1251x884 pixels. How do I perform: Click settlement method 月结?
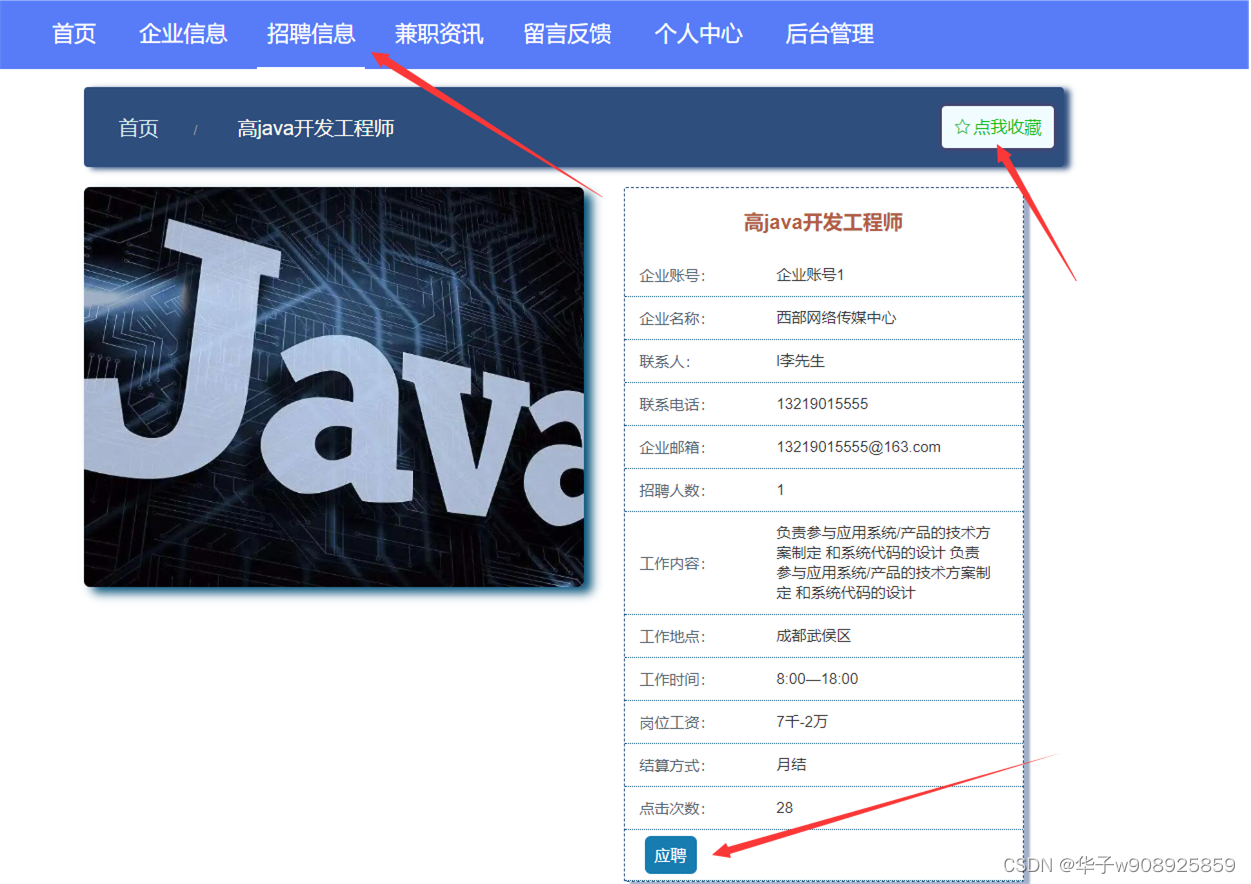791,765
